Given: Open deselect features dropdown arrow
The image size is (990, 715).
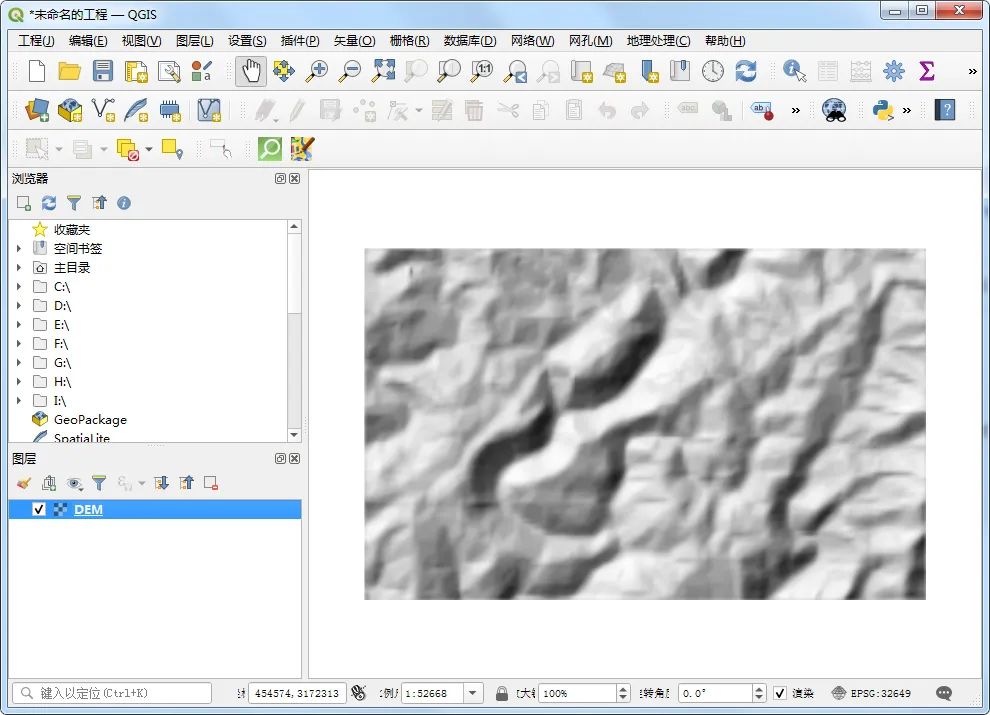Looking at the screenshot, I should pyautogui.click(x=149, y=149).
